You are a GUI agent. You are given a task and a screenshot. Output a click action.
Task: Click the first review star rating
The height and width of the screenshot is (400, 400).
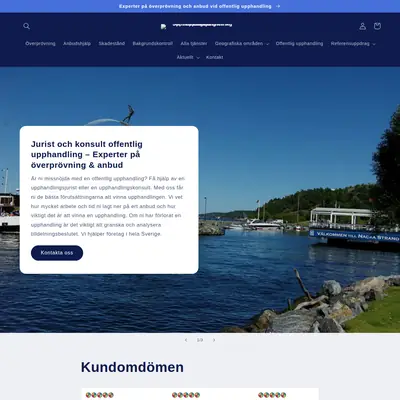pos(100,395)
